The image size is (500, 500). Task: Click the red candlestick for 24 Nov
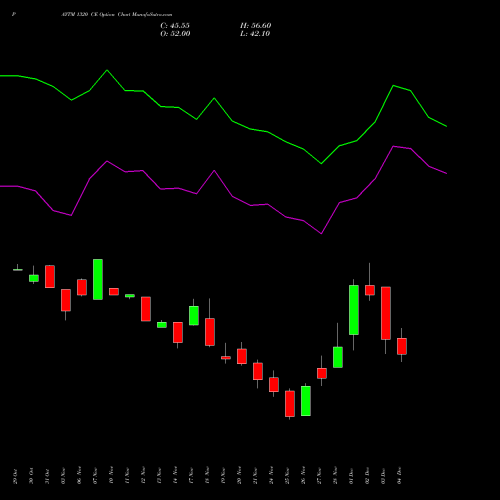pyautogui.click(x=274, y=385)
